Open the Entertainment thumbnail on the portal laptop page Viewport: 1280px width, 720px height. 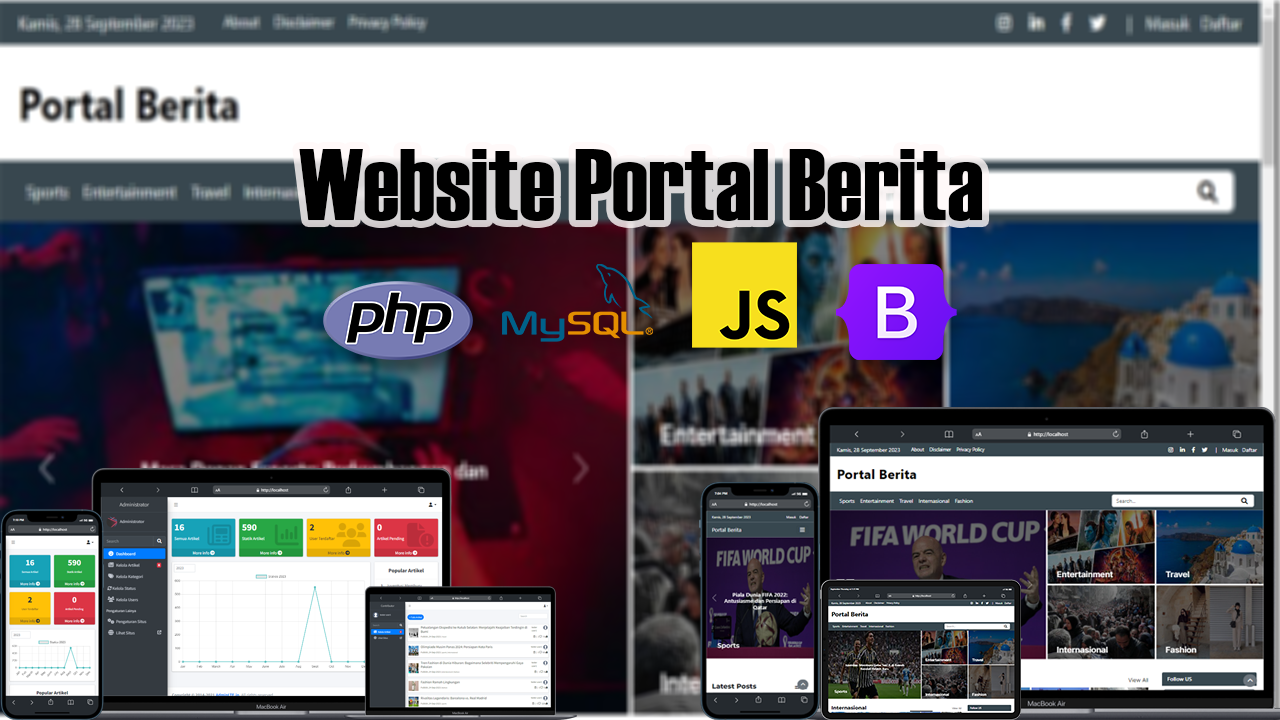pos(1101,546)
